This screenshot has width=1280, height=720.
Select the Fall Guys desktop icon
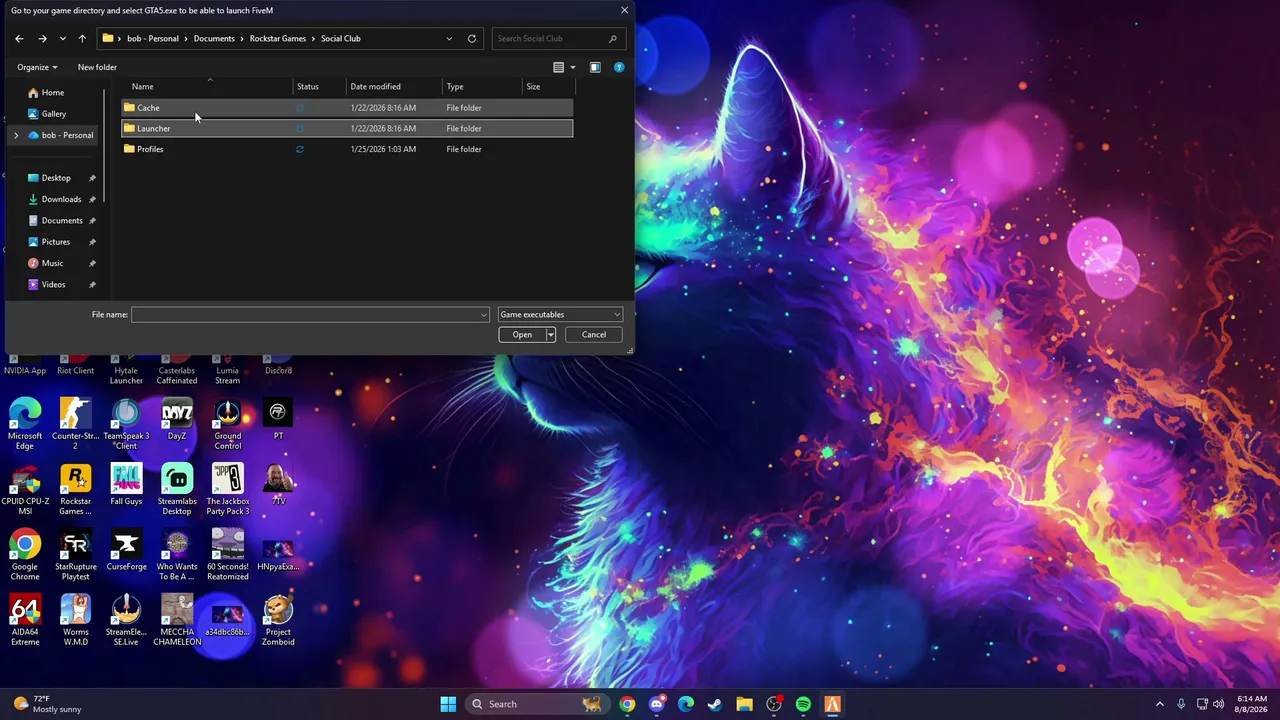click(126, 485)
